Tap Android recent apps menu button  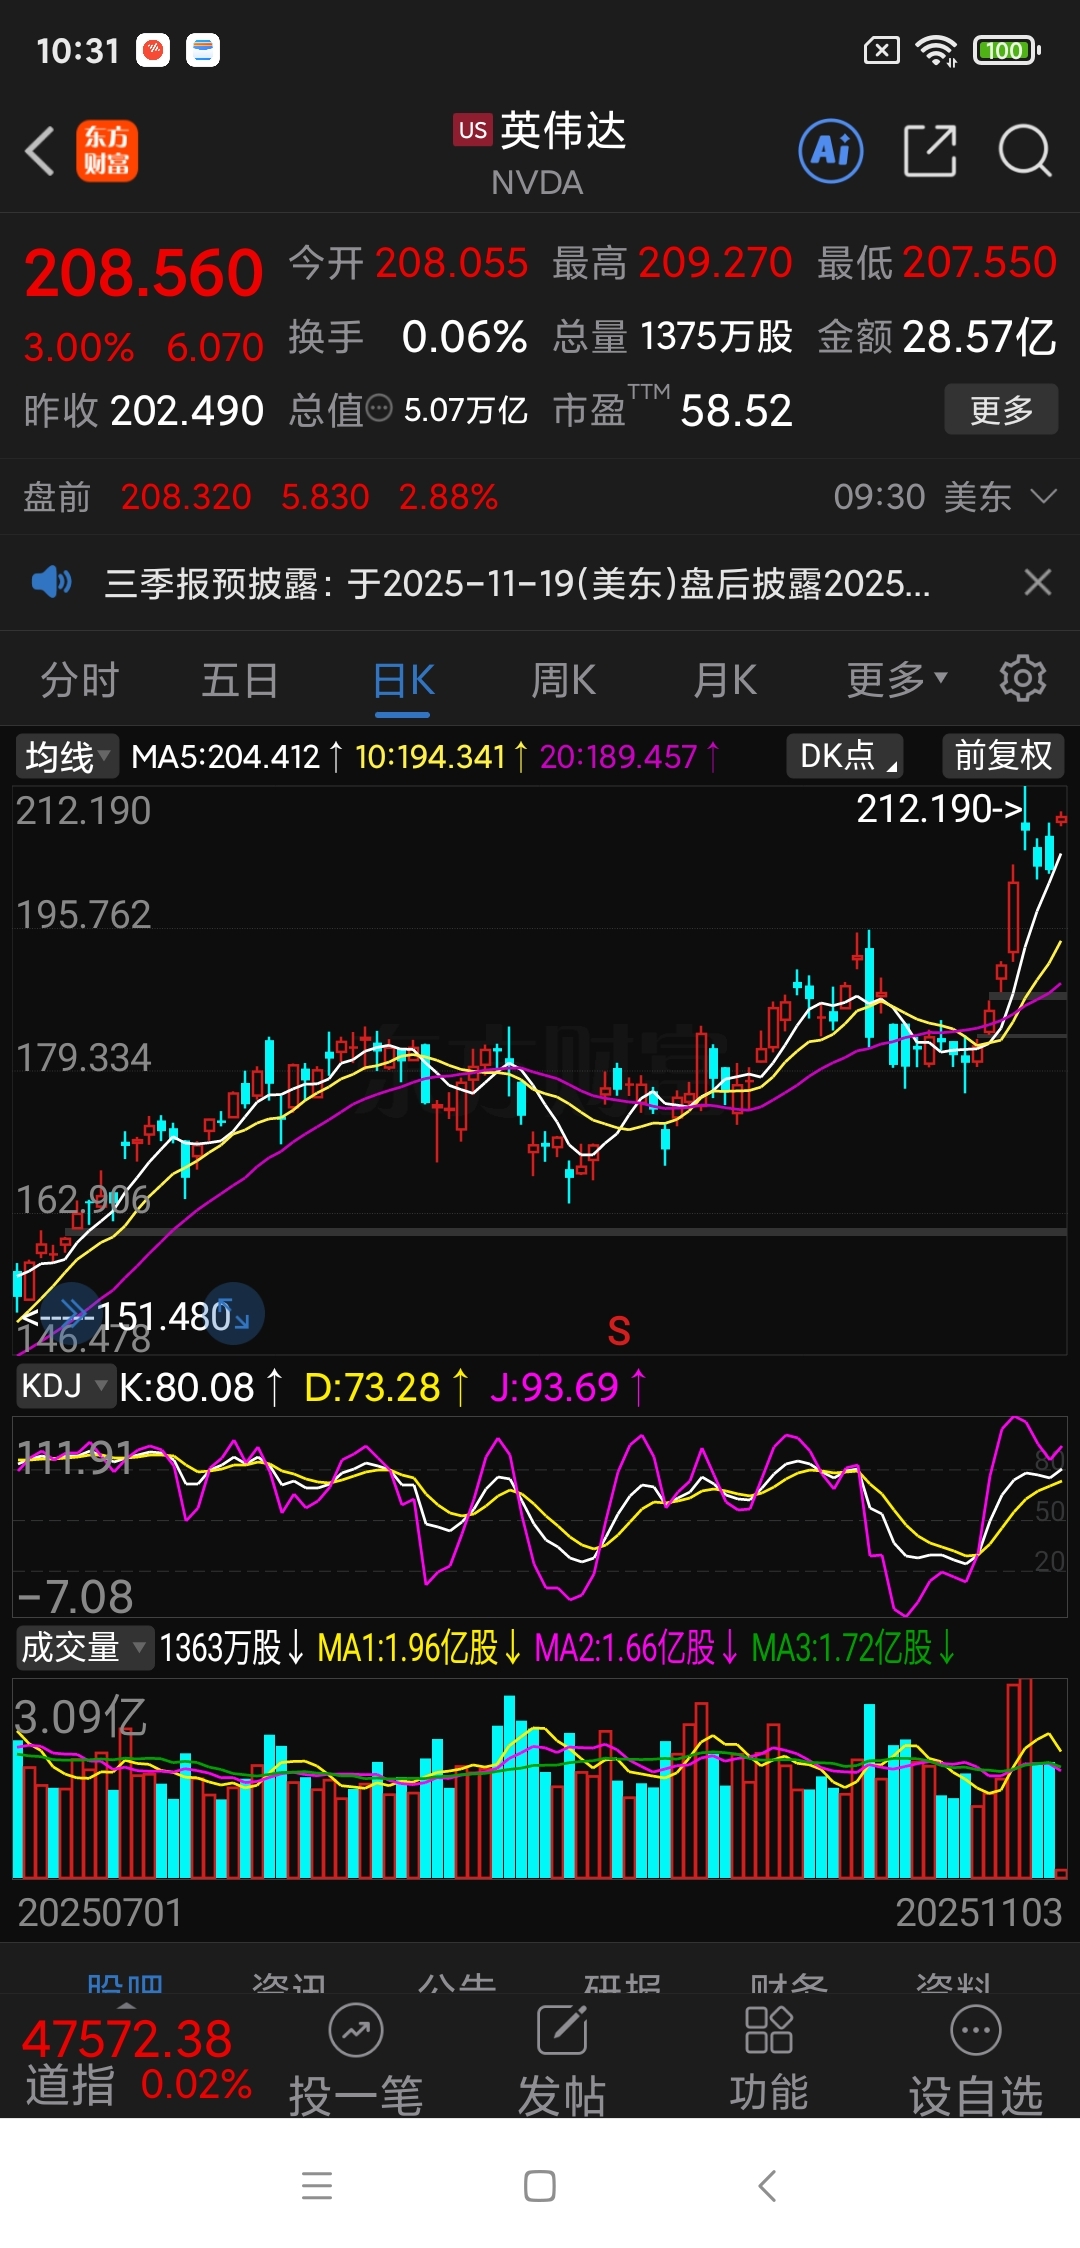tap(317, 2186)
